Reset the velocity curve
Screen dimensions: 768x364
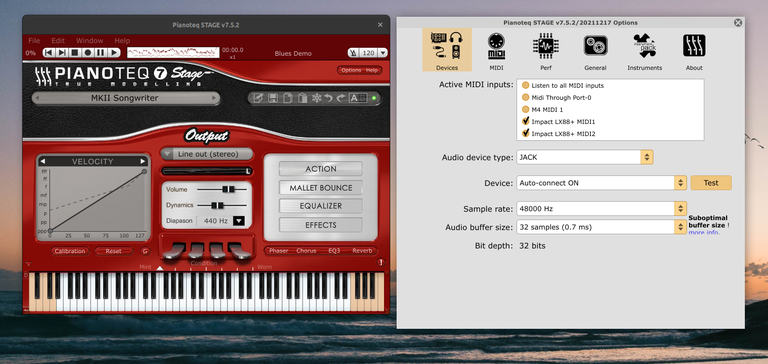pos(113,251)
